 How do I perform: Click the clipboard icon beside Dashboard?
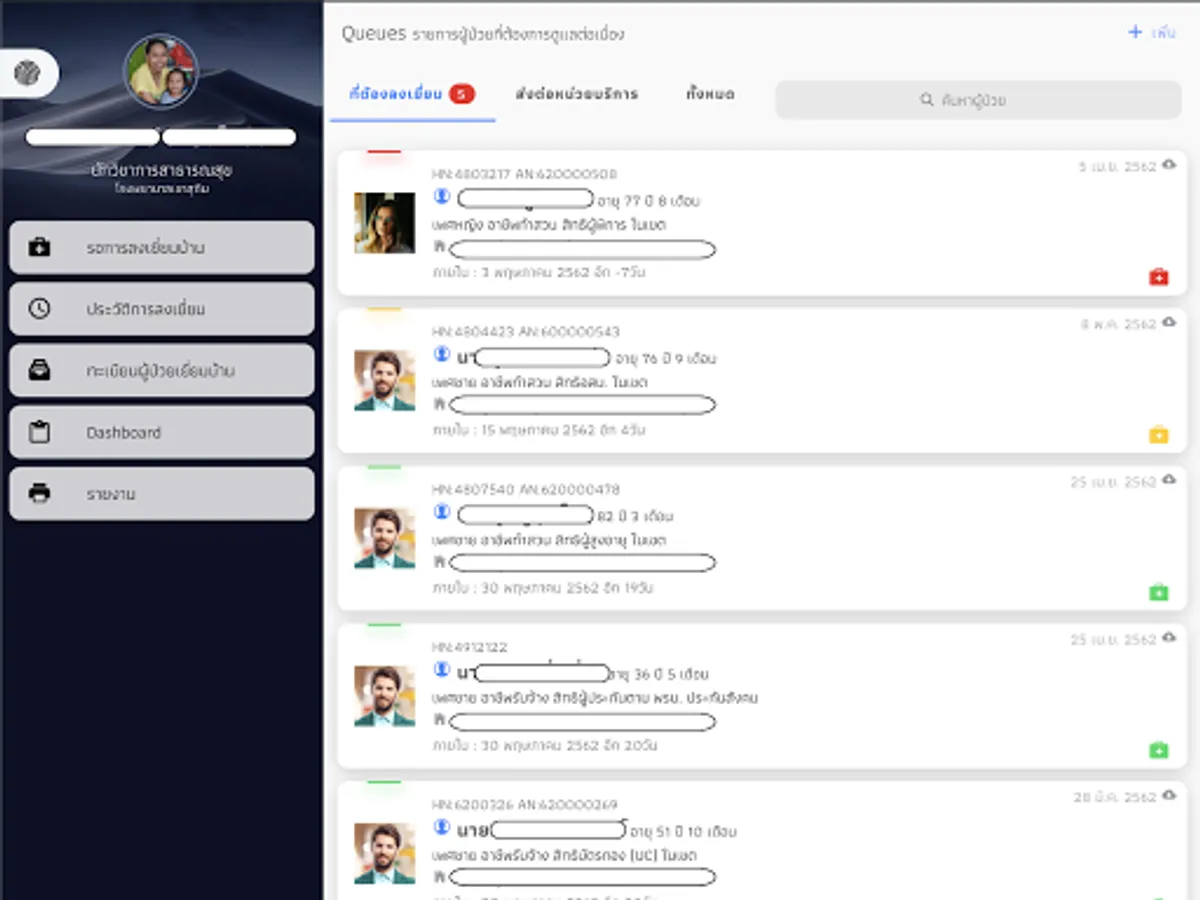click(x=39, y=432)
